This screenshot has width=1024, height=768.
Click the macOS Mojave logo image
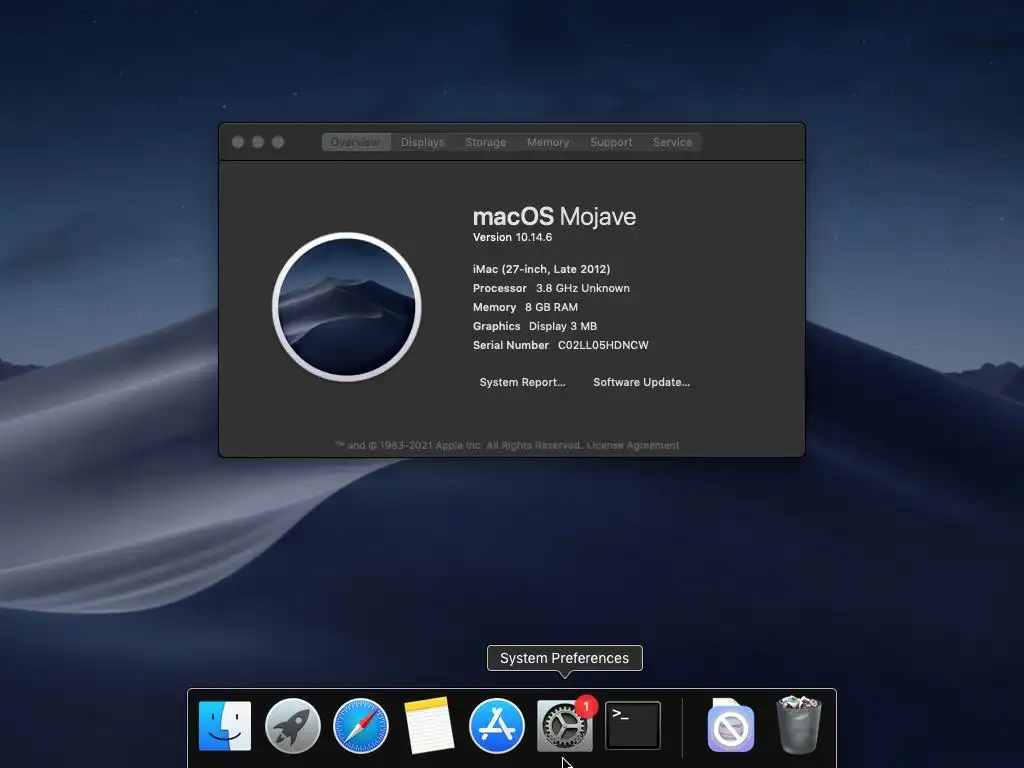(x=347, y=307)
